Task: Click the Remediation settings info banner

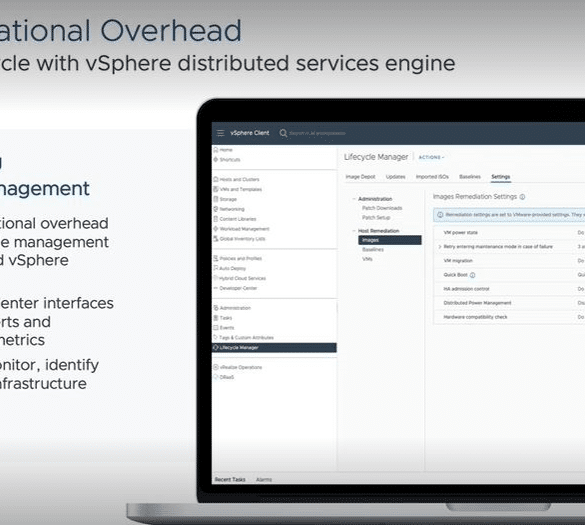Action: [509, 215]
